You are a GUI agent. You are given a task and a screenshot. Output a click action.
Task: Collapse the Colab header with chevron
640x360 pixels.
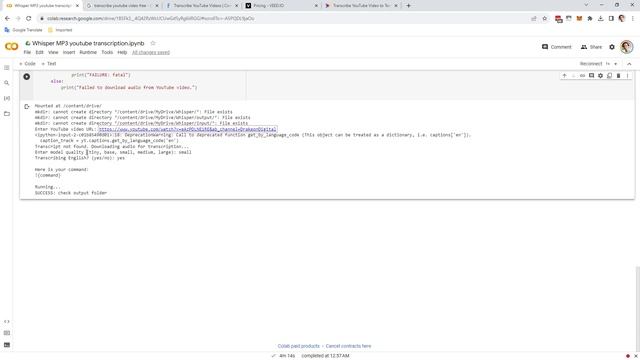[629, 64]
